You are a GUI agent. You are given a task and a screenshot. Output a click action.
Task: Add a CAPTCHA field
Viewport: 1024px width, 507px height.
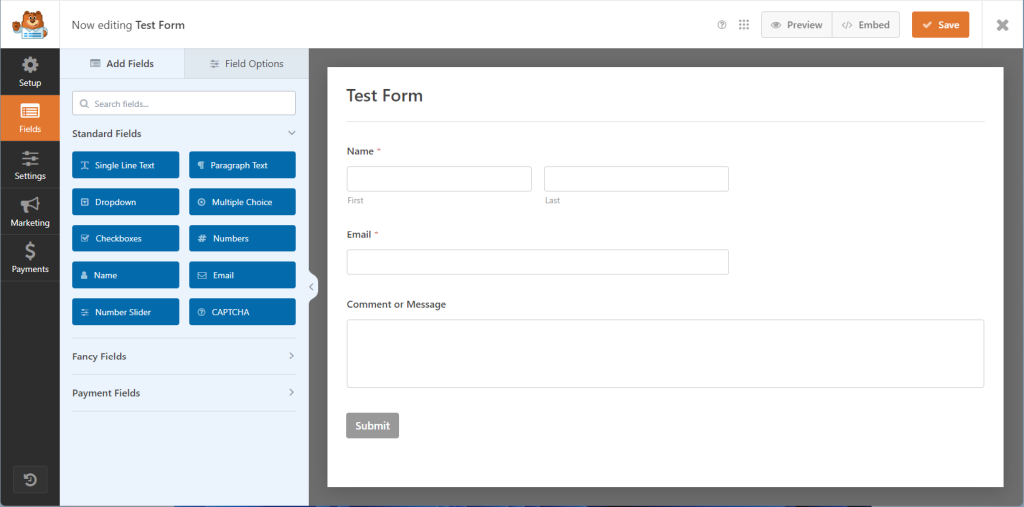242,312
